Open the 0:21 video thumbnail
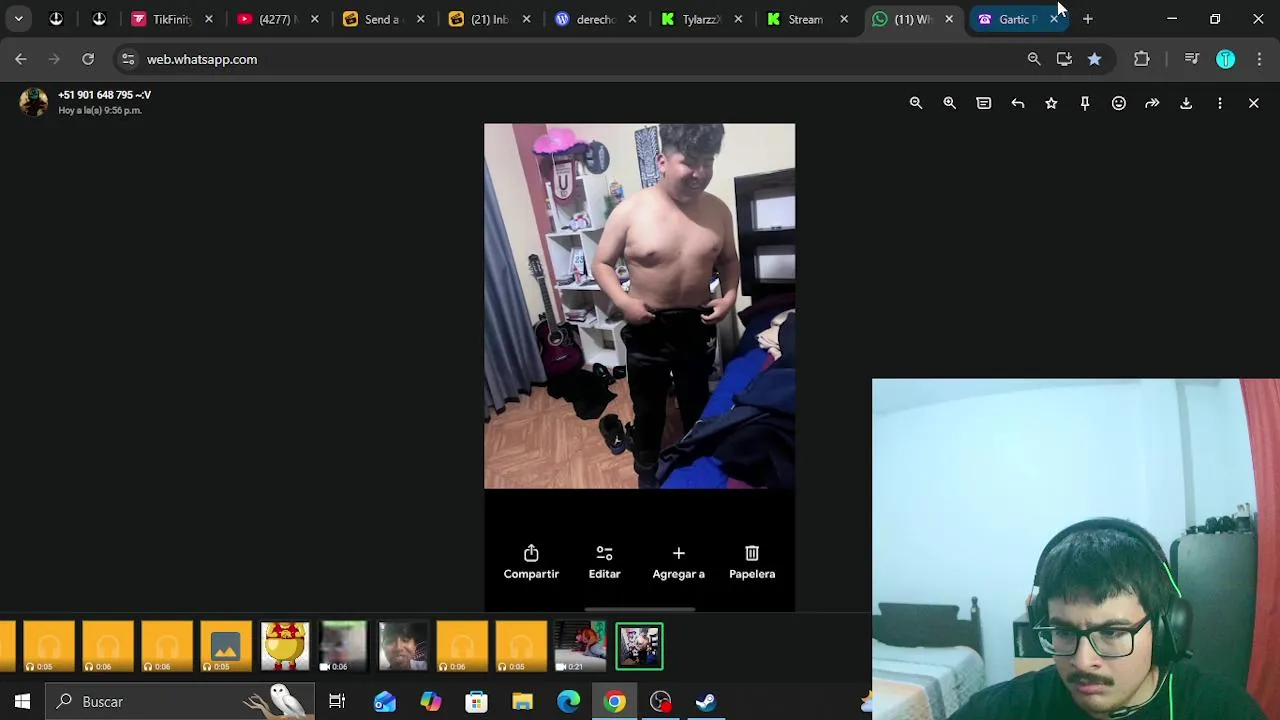Viewport: 1280px width, 720px height. [x=580, y=646]
